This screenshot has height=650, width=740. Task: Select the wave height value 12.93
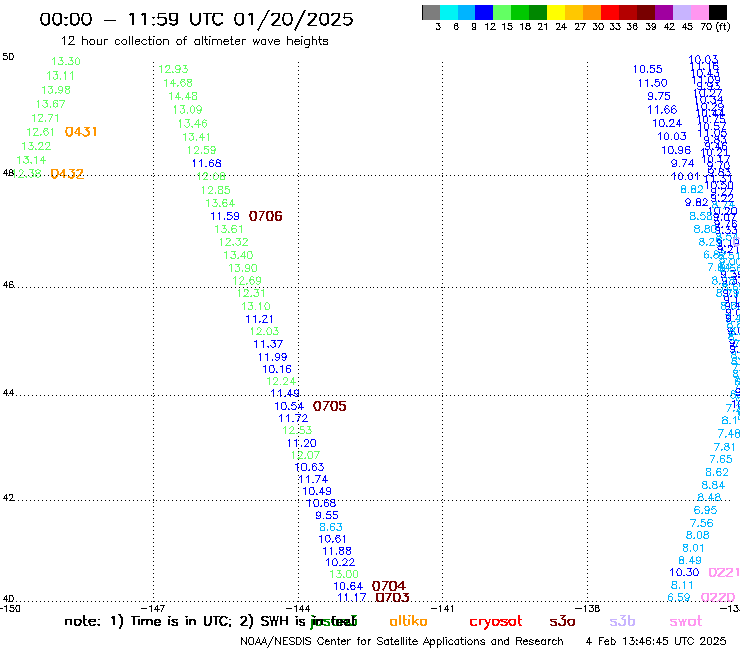173,69
